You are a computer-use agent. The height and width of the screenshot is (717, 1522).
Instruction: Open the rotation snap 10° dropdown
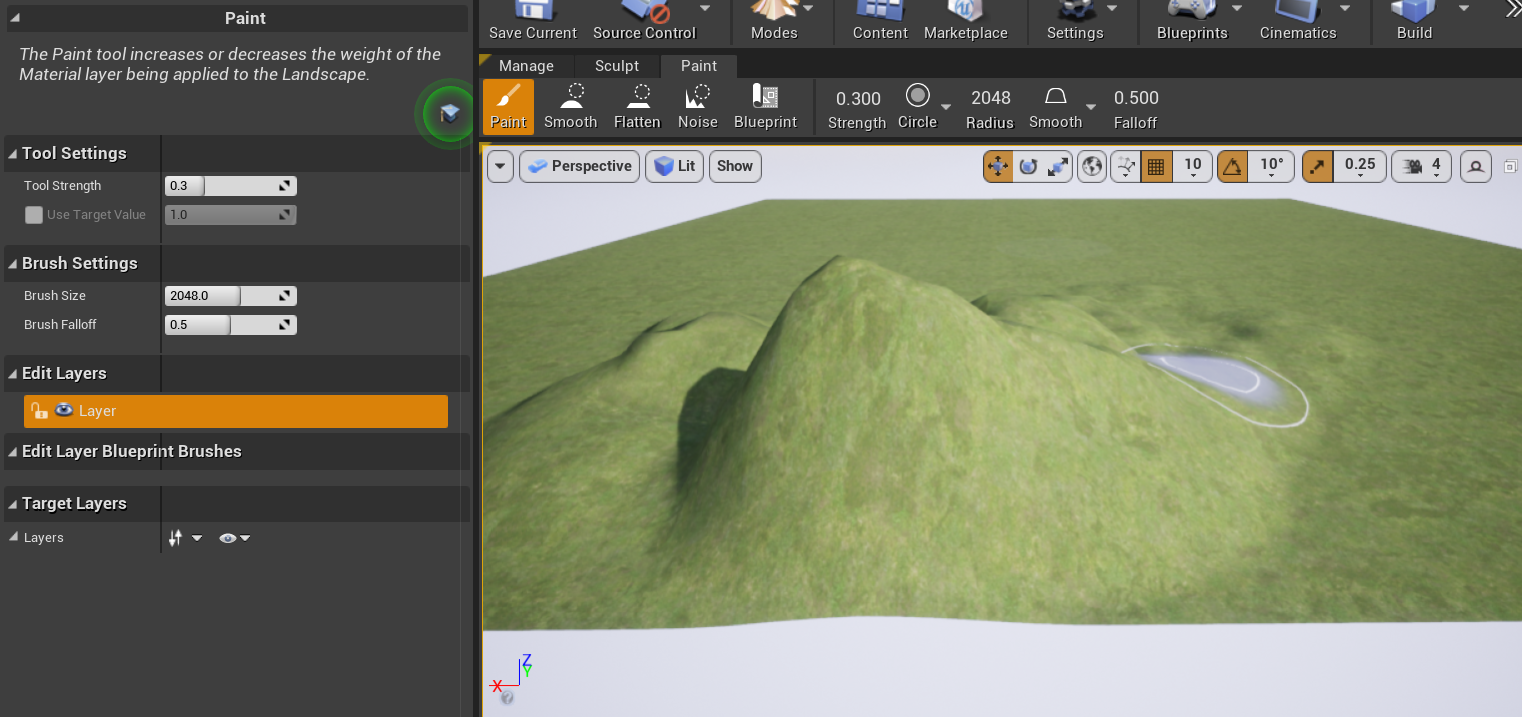click(1271, 166)
